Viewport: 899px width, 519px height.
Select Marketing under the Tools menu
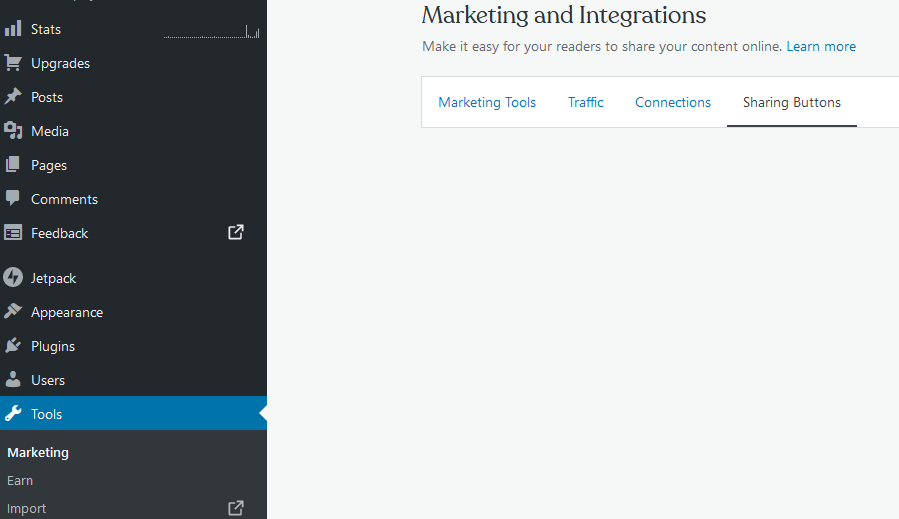point(38,452)
